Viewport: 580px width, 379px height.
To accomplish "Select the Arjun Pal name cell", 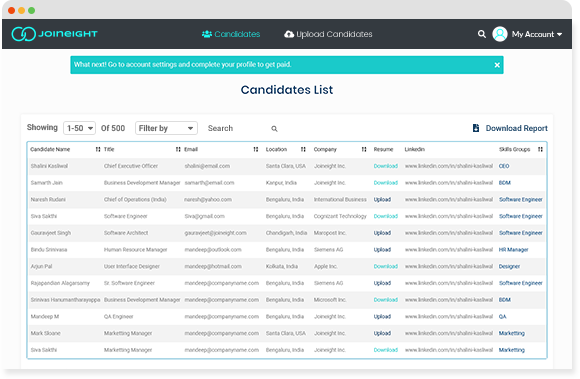I will point(41,266).
